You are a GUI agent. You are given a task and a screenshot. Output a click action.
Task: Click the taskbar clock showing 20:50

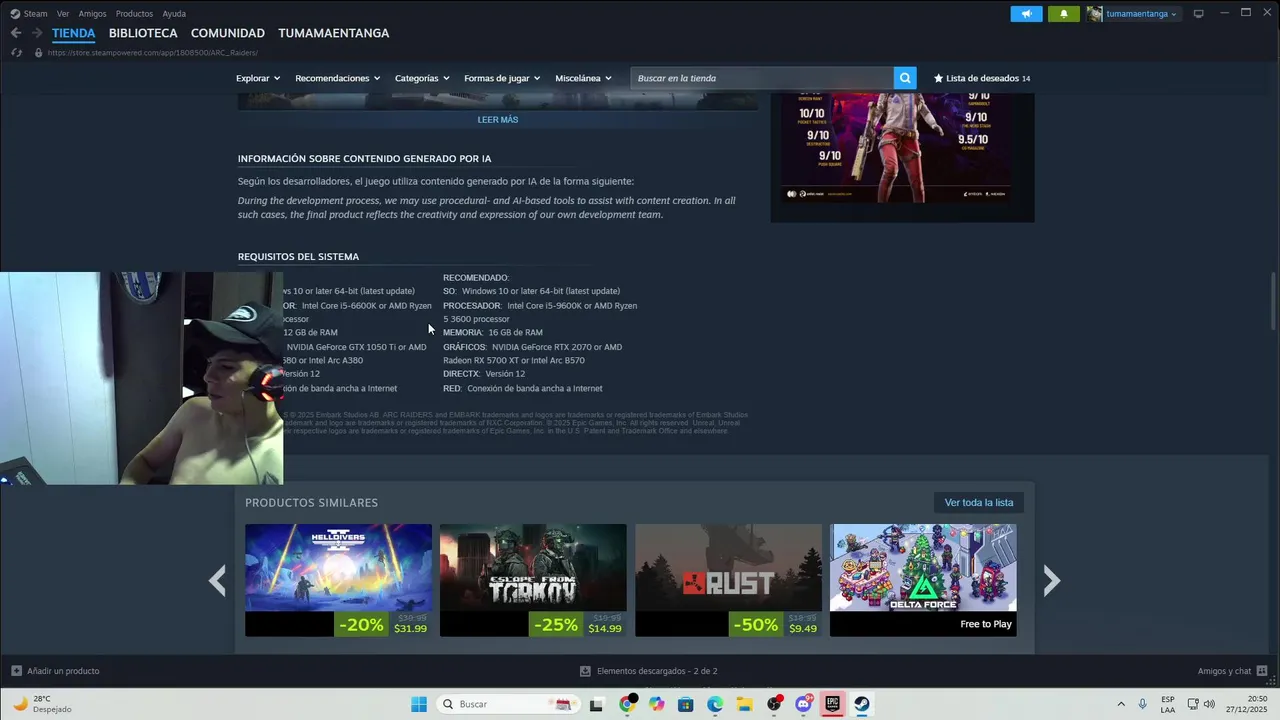coord(1248,704)
